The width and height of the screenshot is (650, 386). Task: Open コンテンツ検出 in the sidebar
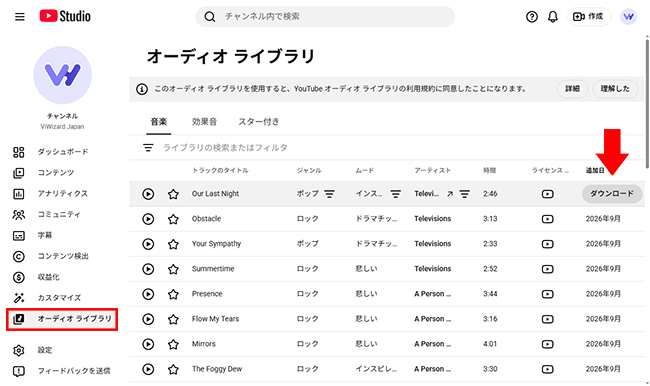pos(62,256)
